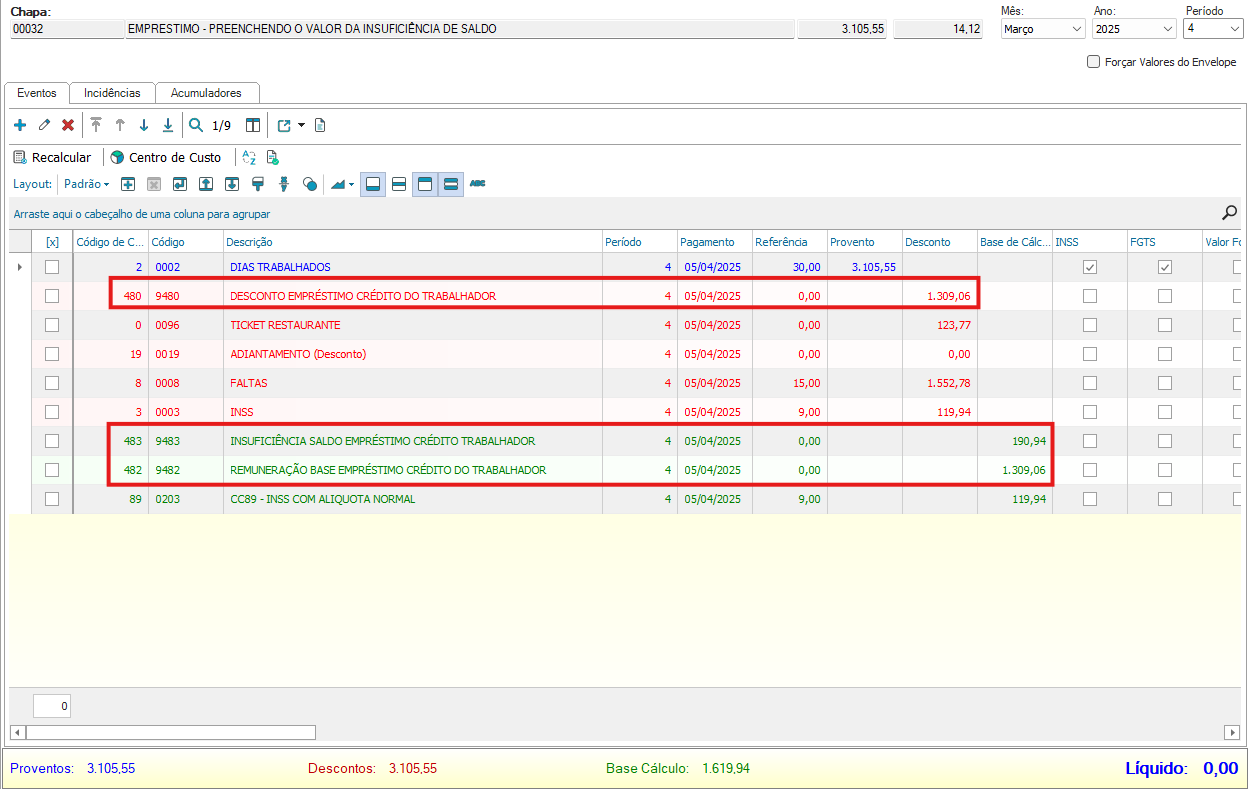The width and height of the screenshot is (1249, 789).
Task: Click the Centro de Custo cube icon
Action: (118, 158)
